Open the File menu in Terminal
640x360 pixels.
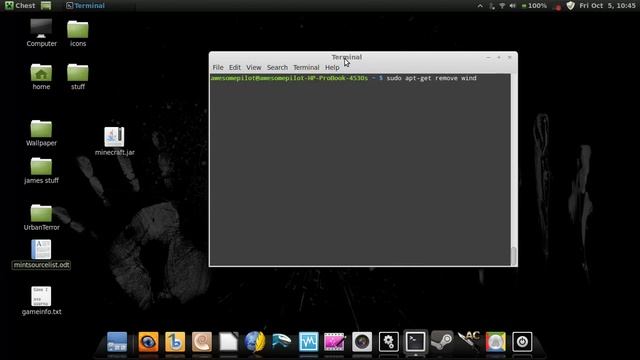click(x=218, y=67)
